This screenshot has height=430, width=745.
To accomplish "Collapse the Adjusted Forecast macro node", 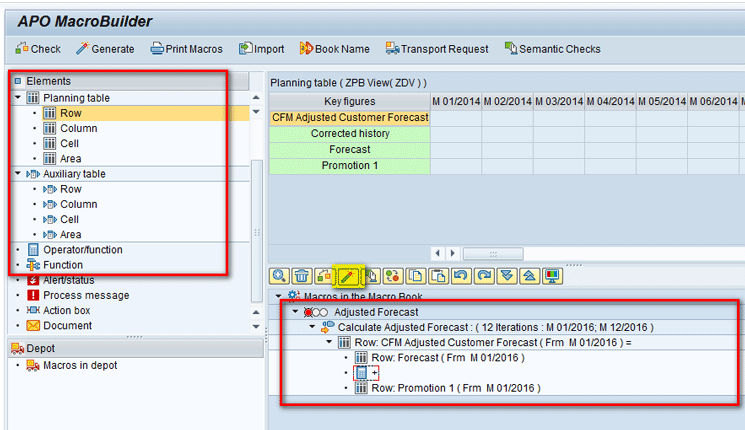I will tap(295, 312).
